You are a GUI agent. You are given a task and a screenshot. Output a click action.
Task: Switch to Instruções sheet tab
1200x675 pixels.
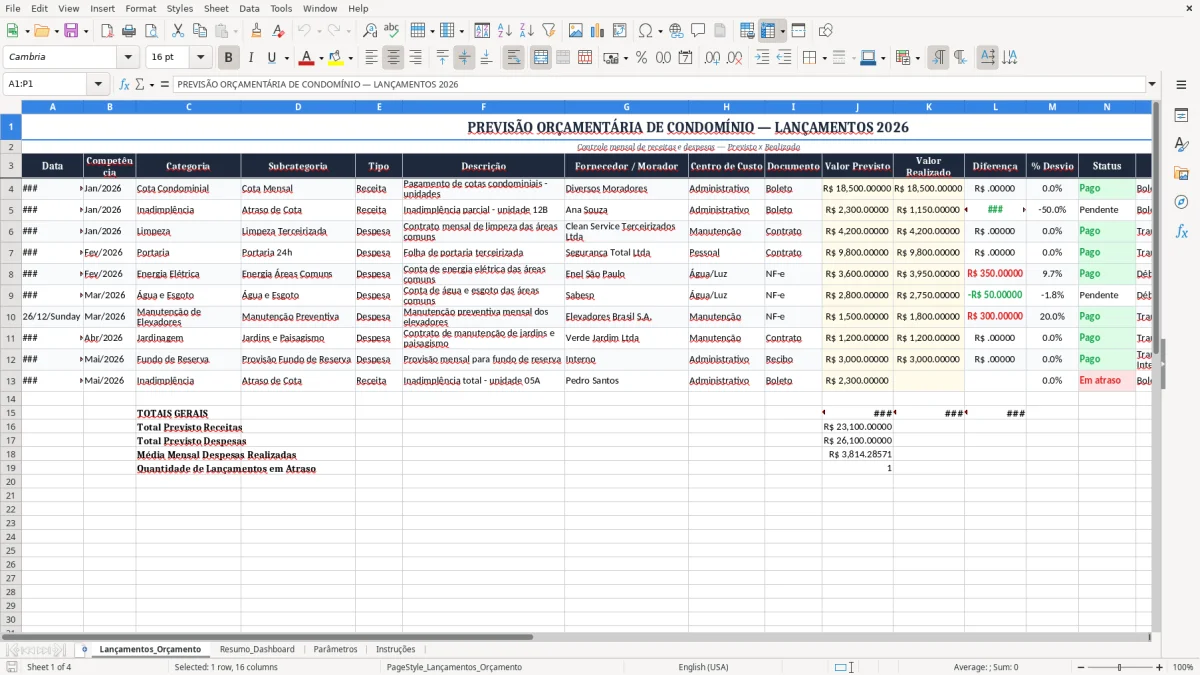pyautogui.click(x=396, y=649)
